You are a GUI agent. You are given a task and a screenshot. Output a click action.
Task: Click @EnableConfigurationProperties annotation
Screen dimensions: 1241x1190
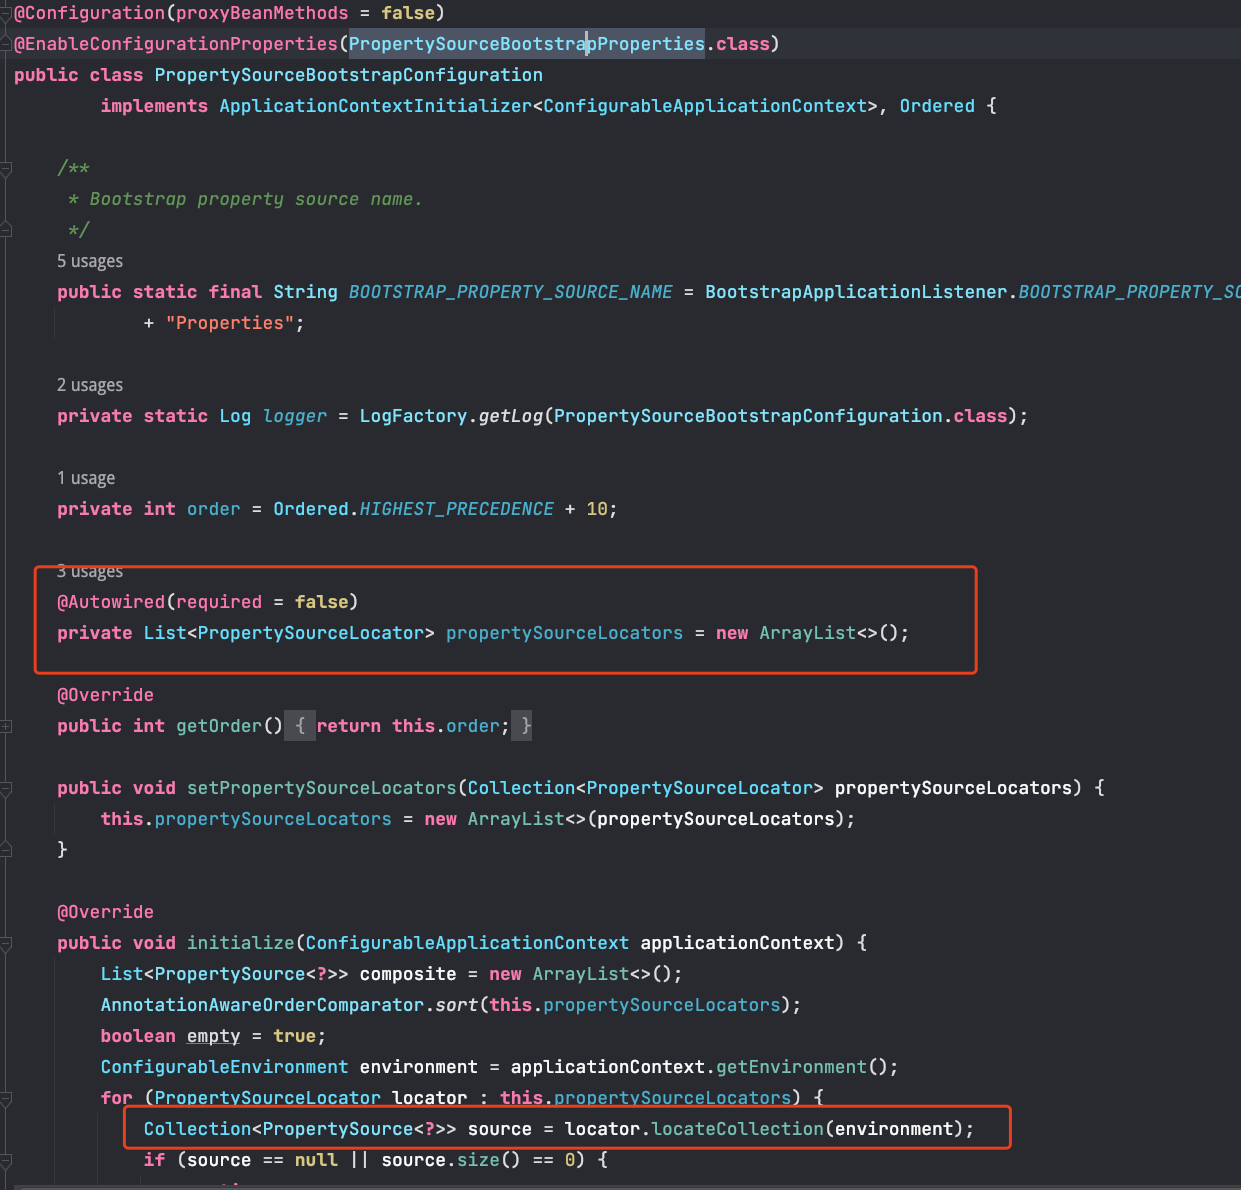tap(176, 44)
